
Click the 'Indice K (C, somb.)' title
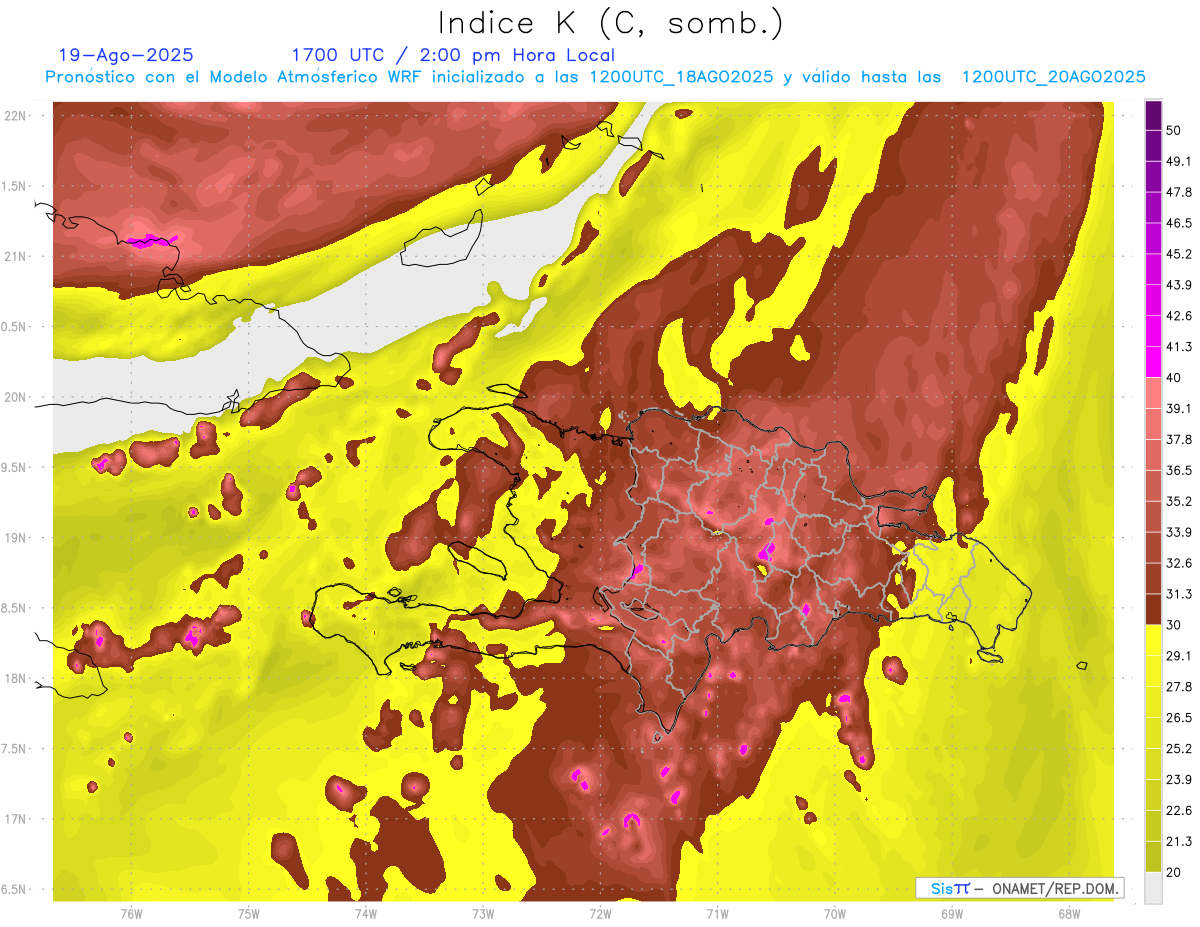610,23
